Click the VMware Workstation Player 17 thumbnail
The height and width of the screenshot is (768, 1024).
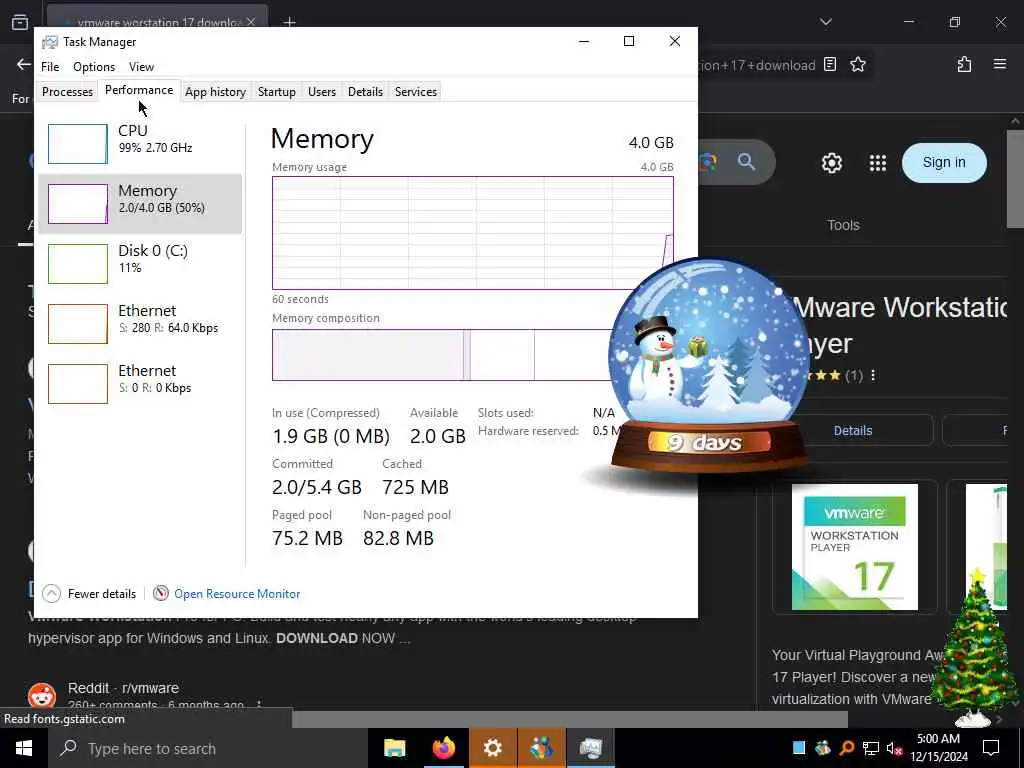854,547
